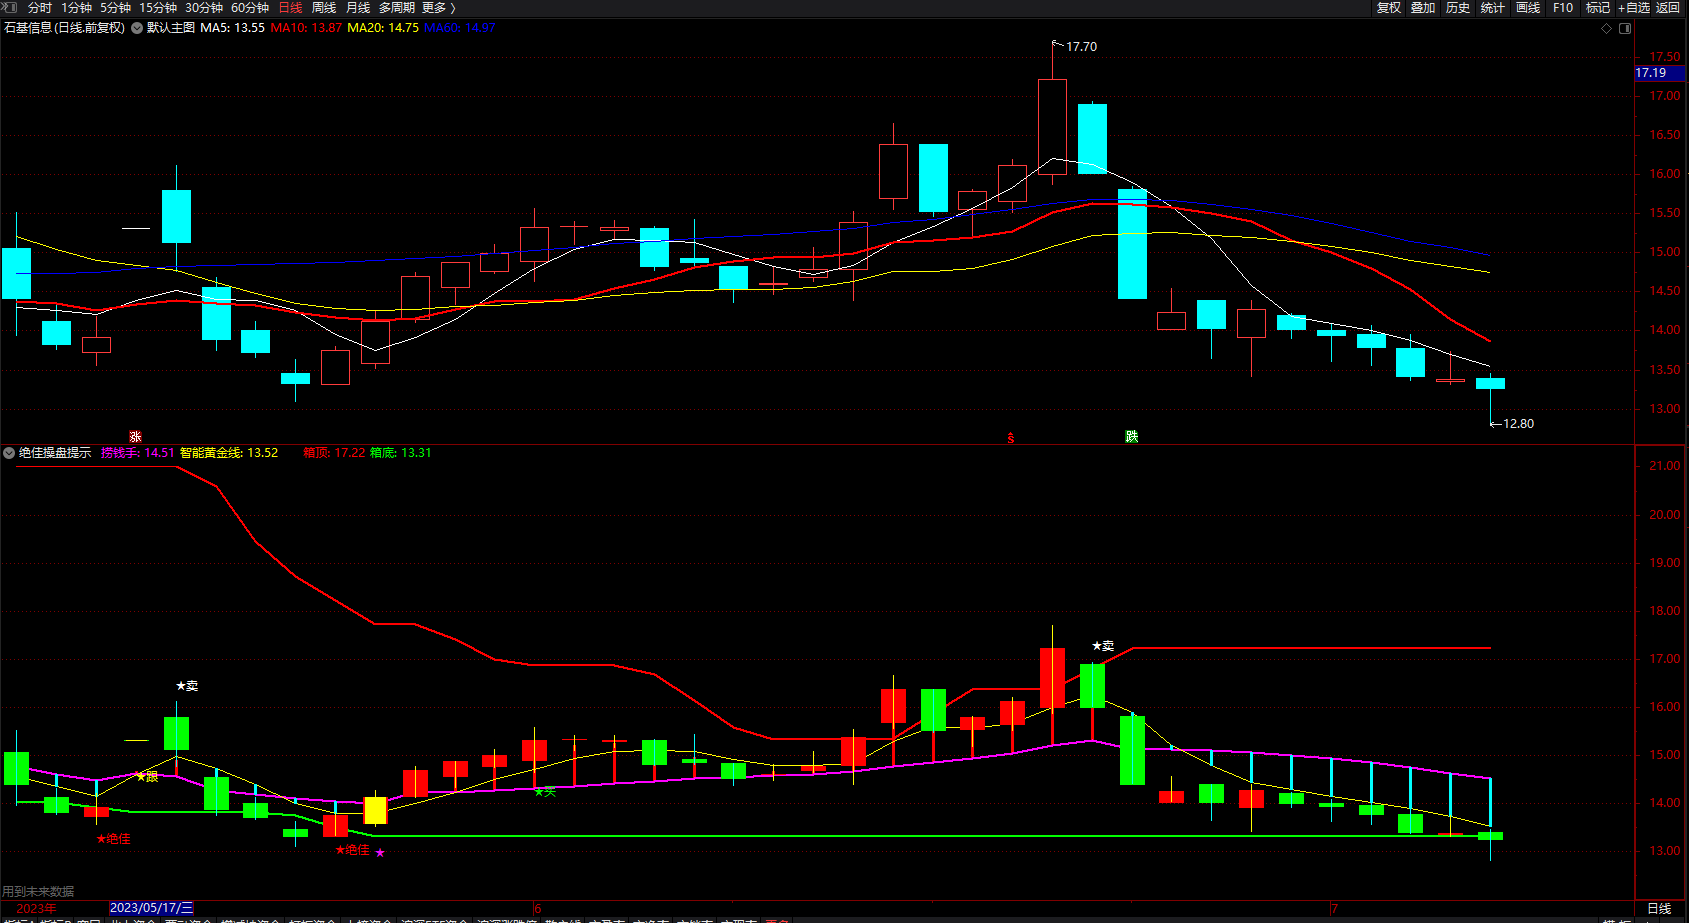Open the 画线 drawing tools

coord(1528,8)
